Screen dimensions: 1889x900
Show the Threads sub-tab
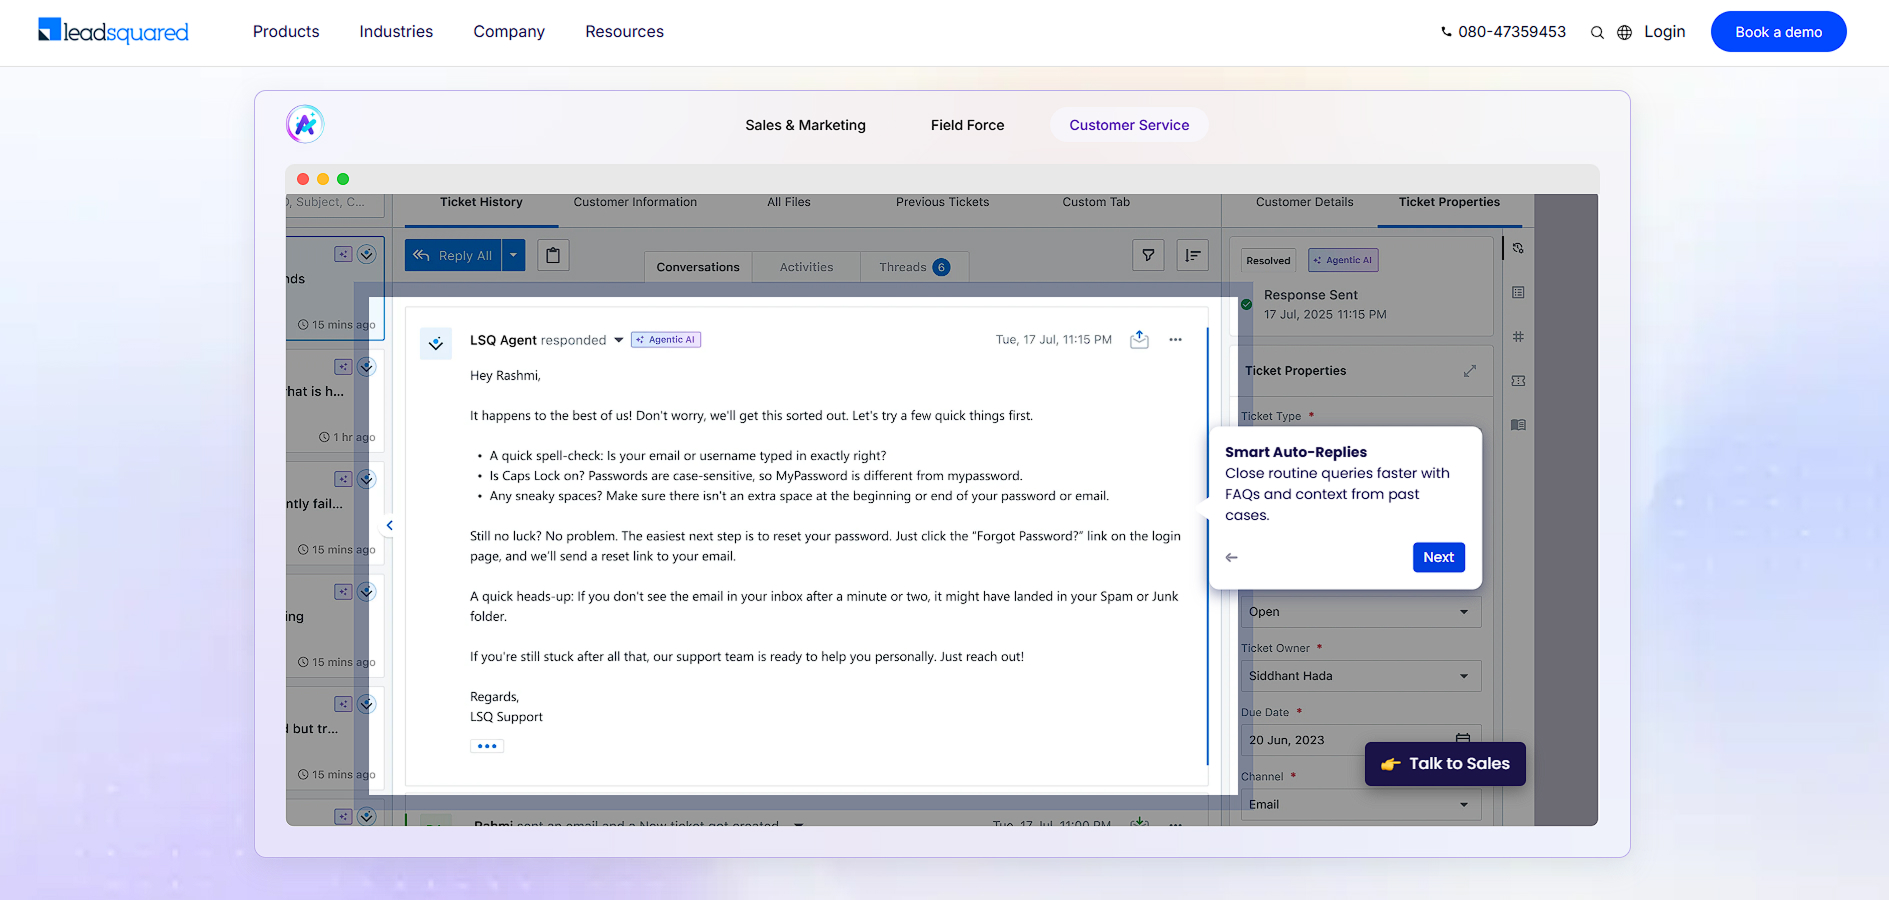click(914, 267)
